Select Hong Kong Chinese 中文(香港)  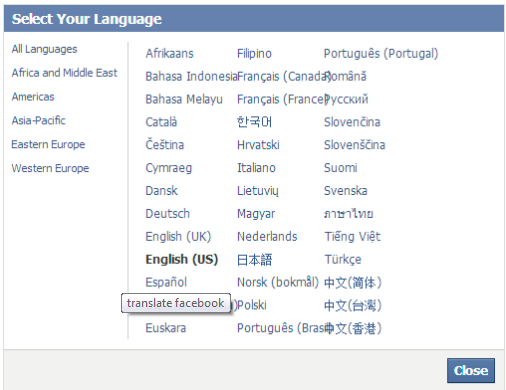[x=353, y=328]
